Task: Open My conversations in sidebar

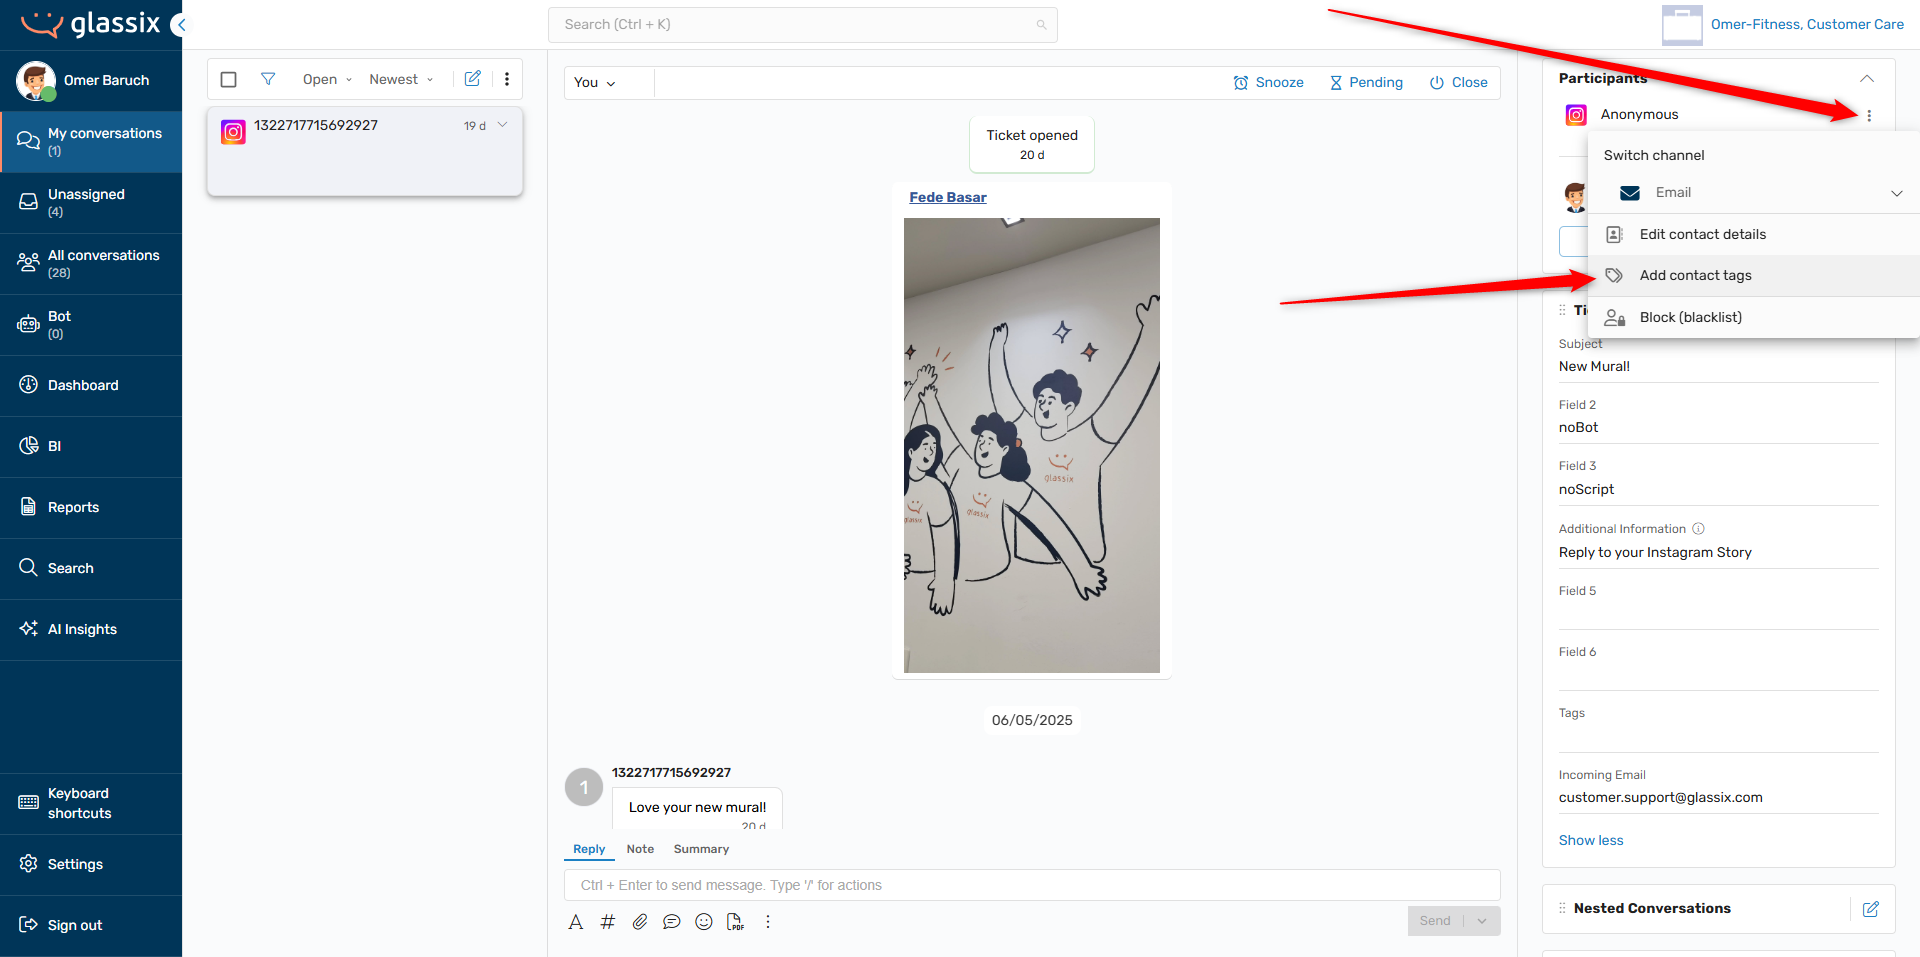Action: pos(91,142)
